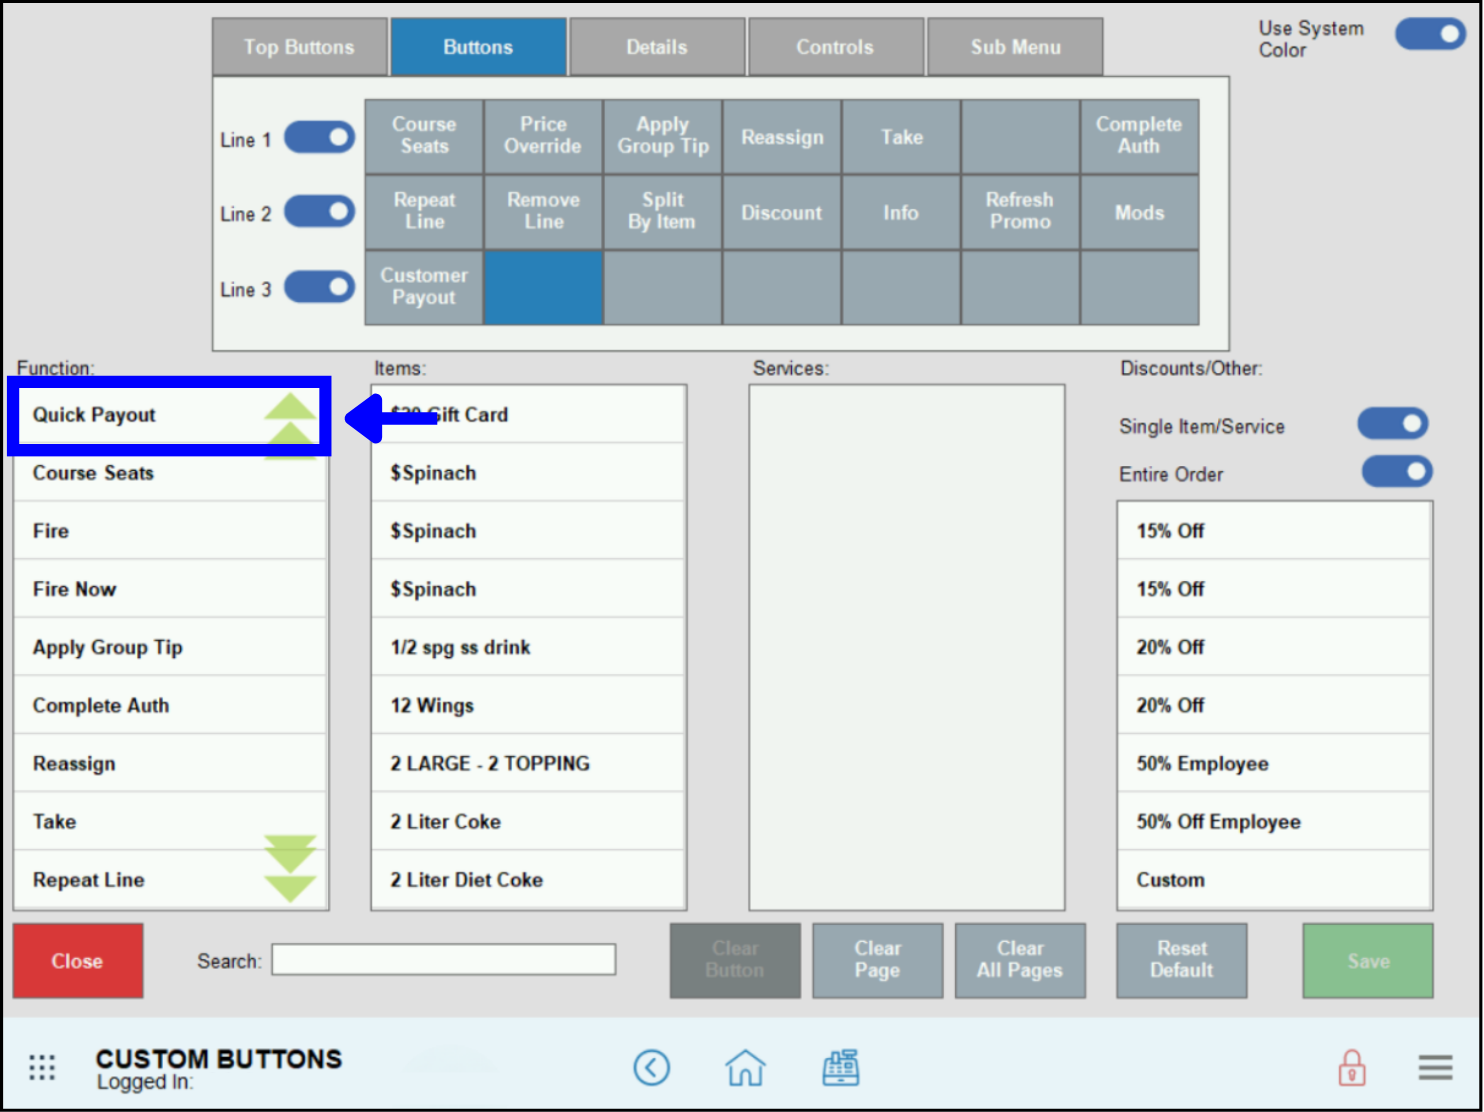This screenshot has height=1112, width=1484.
Task: Select the Discount button in the grid
Action: coord(781,212)
